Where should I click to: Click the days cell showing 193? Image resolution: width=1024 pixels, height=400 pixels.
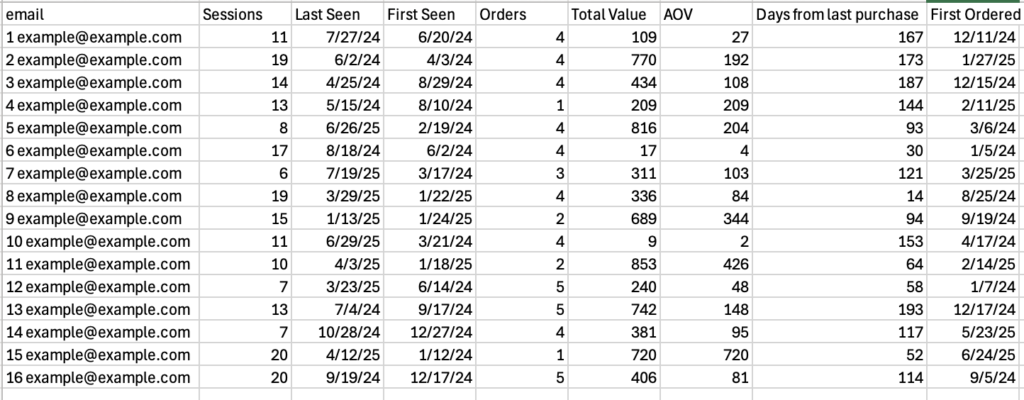(839, 309)
